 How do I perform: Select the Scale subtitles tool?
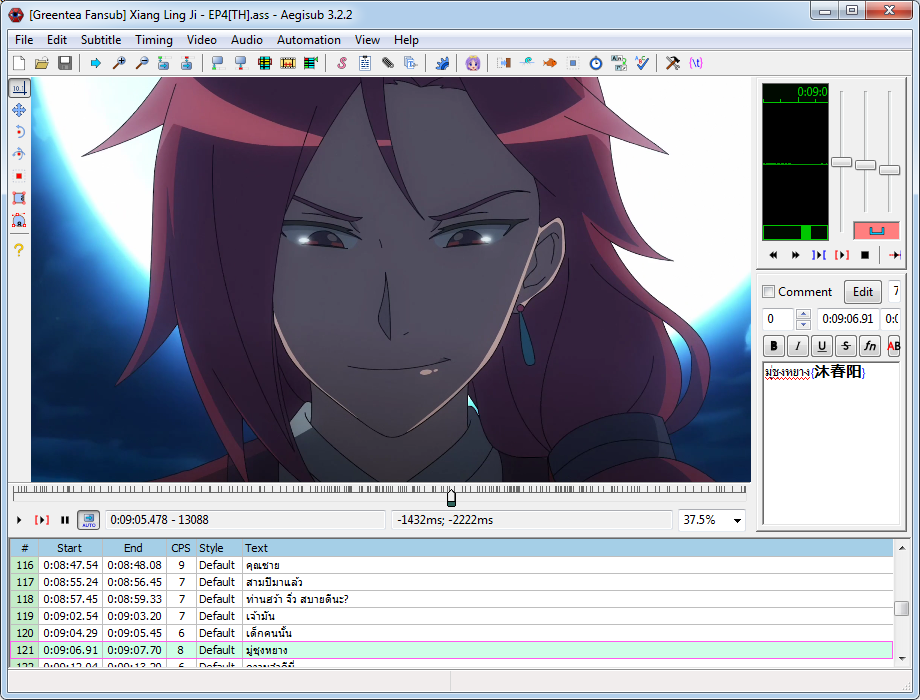[19, 176]
